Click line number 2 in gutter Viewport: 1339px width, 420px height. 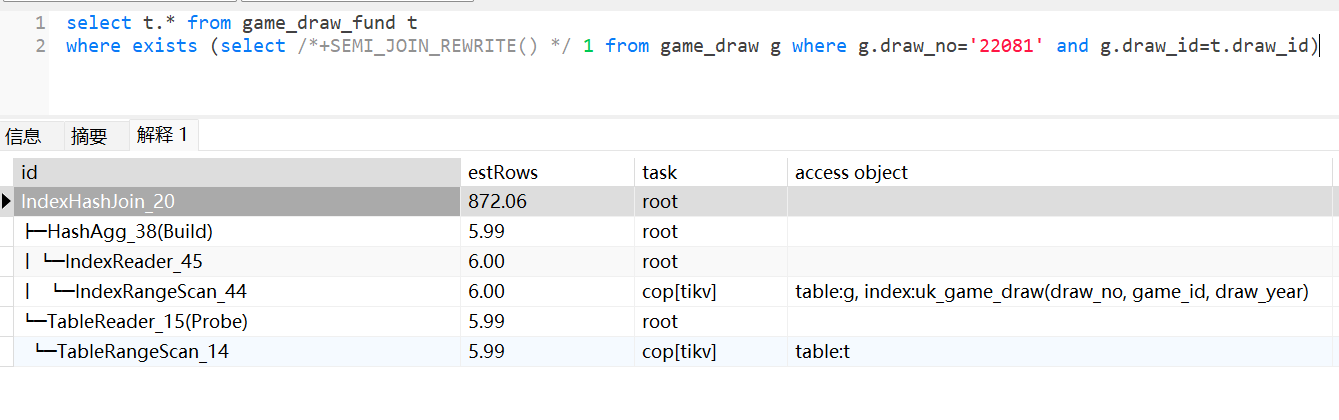coord(39,45)
